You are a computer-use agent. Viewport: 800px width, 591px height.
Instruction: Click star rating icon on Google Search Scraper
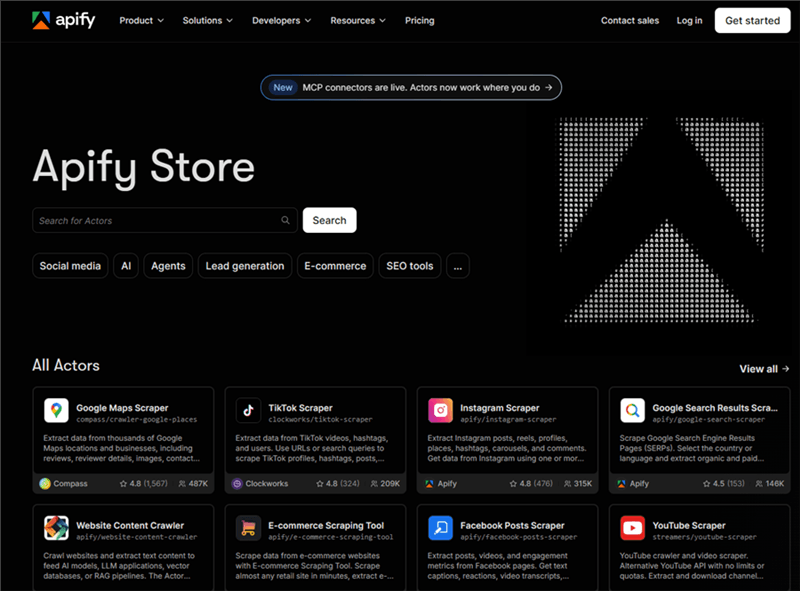click(706, 483)
